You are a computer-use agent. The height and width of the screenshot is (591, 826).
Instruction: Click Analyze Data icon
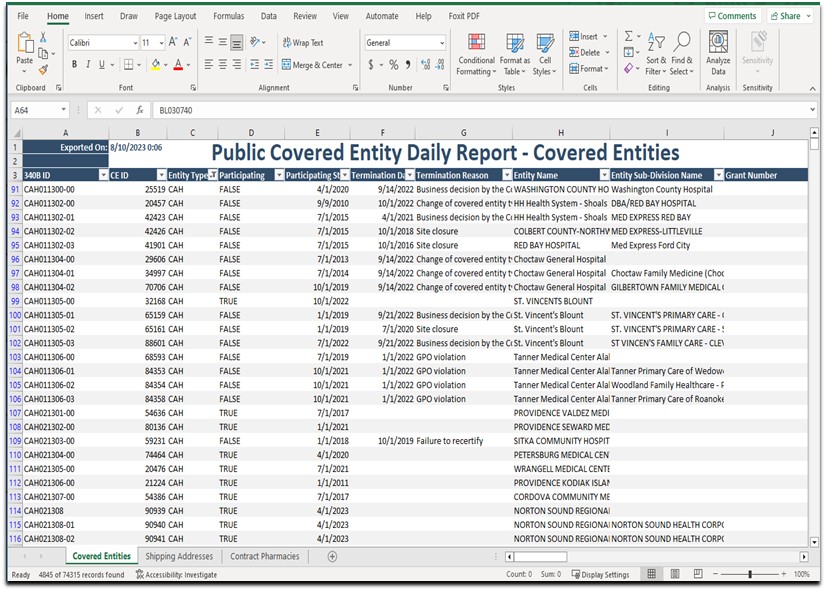pos(718,53)
